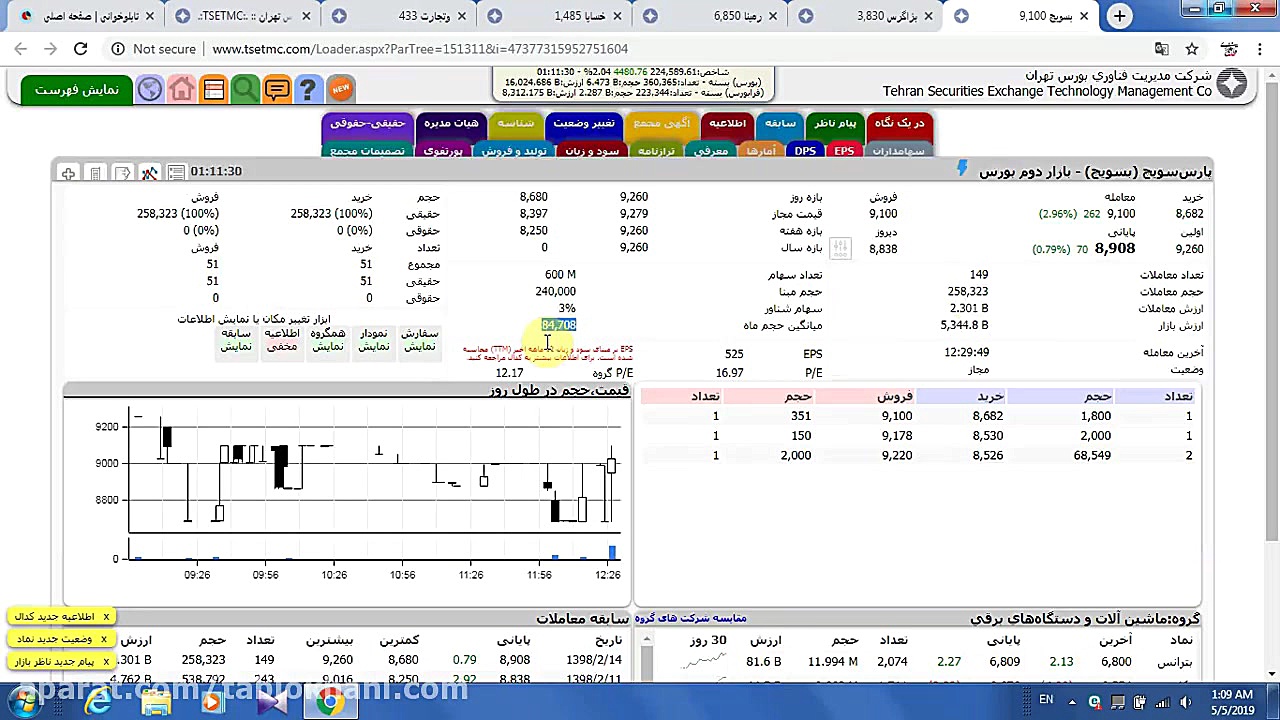
Task: Open the help question mark icon
Action: point(308,90)
